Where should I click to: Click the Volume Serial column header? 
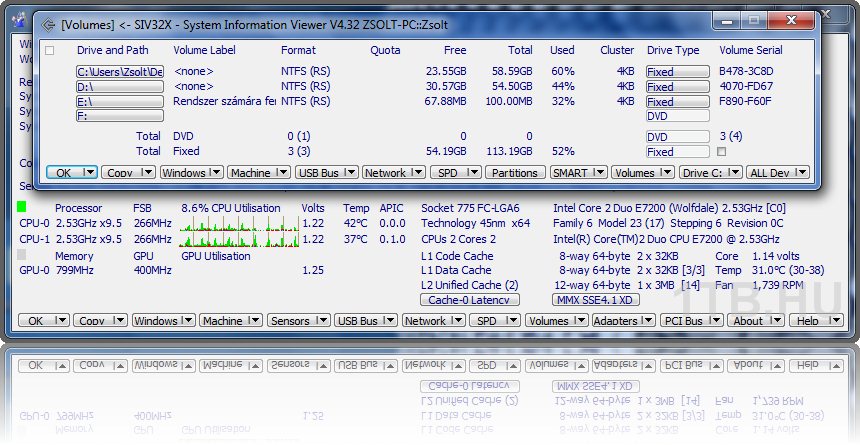click(x=751, y=50)
